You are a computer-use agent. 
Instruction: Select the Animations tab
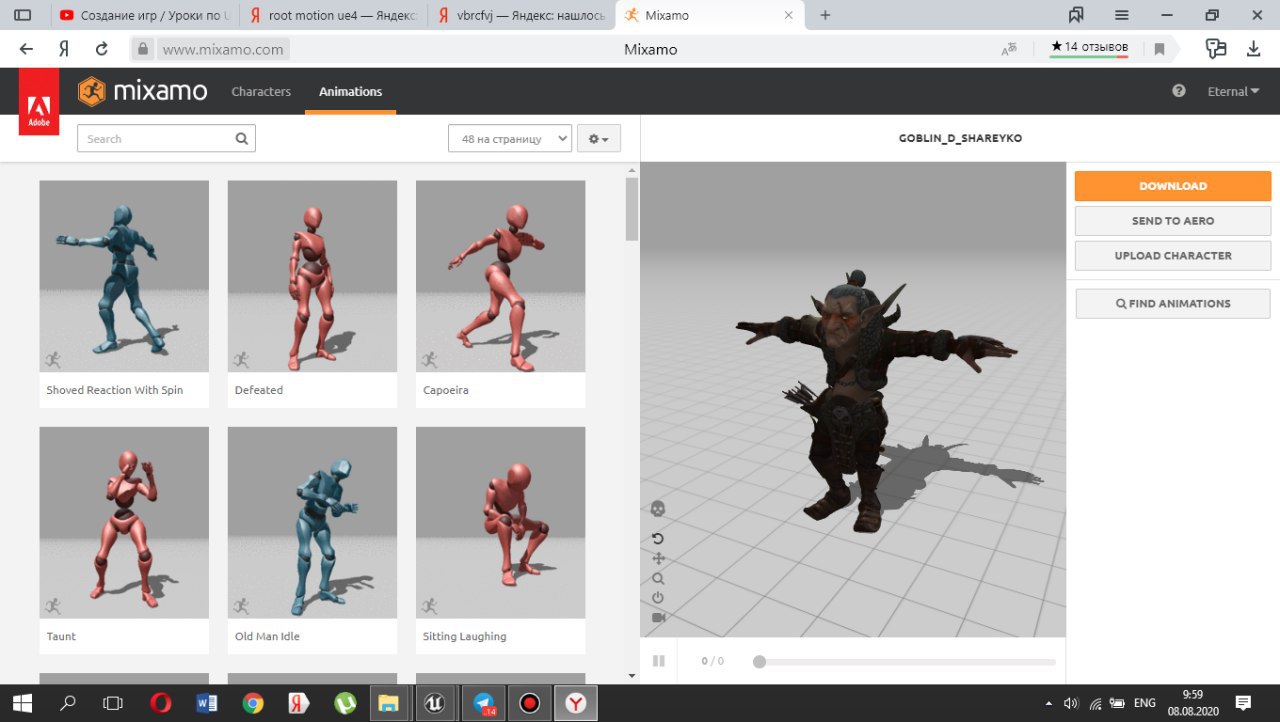(x=350, y=91)
